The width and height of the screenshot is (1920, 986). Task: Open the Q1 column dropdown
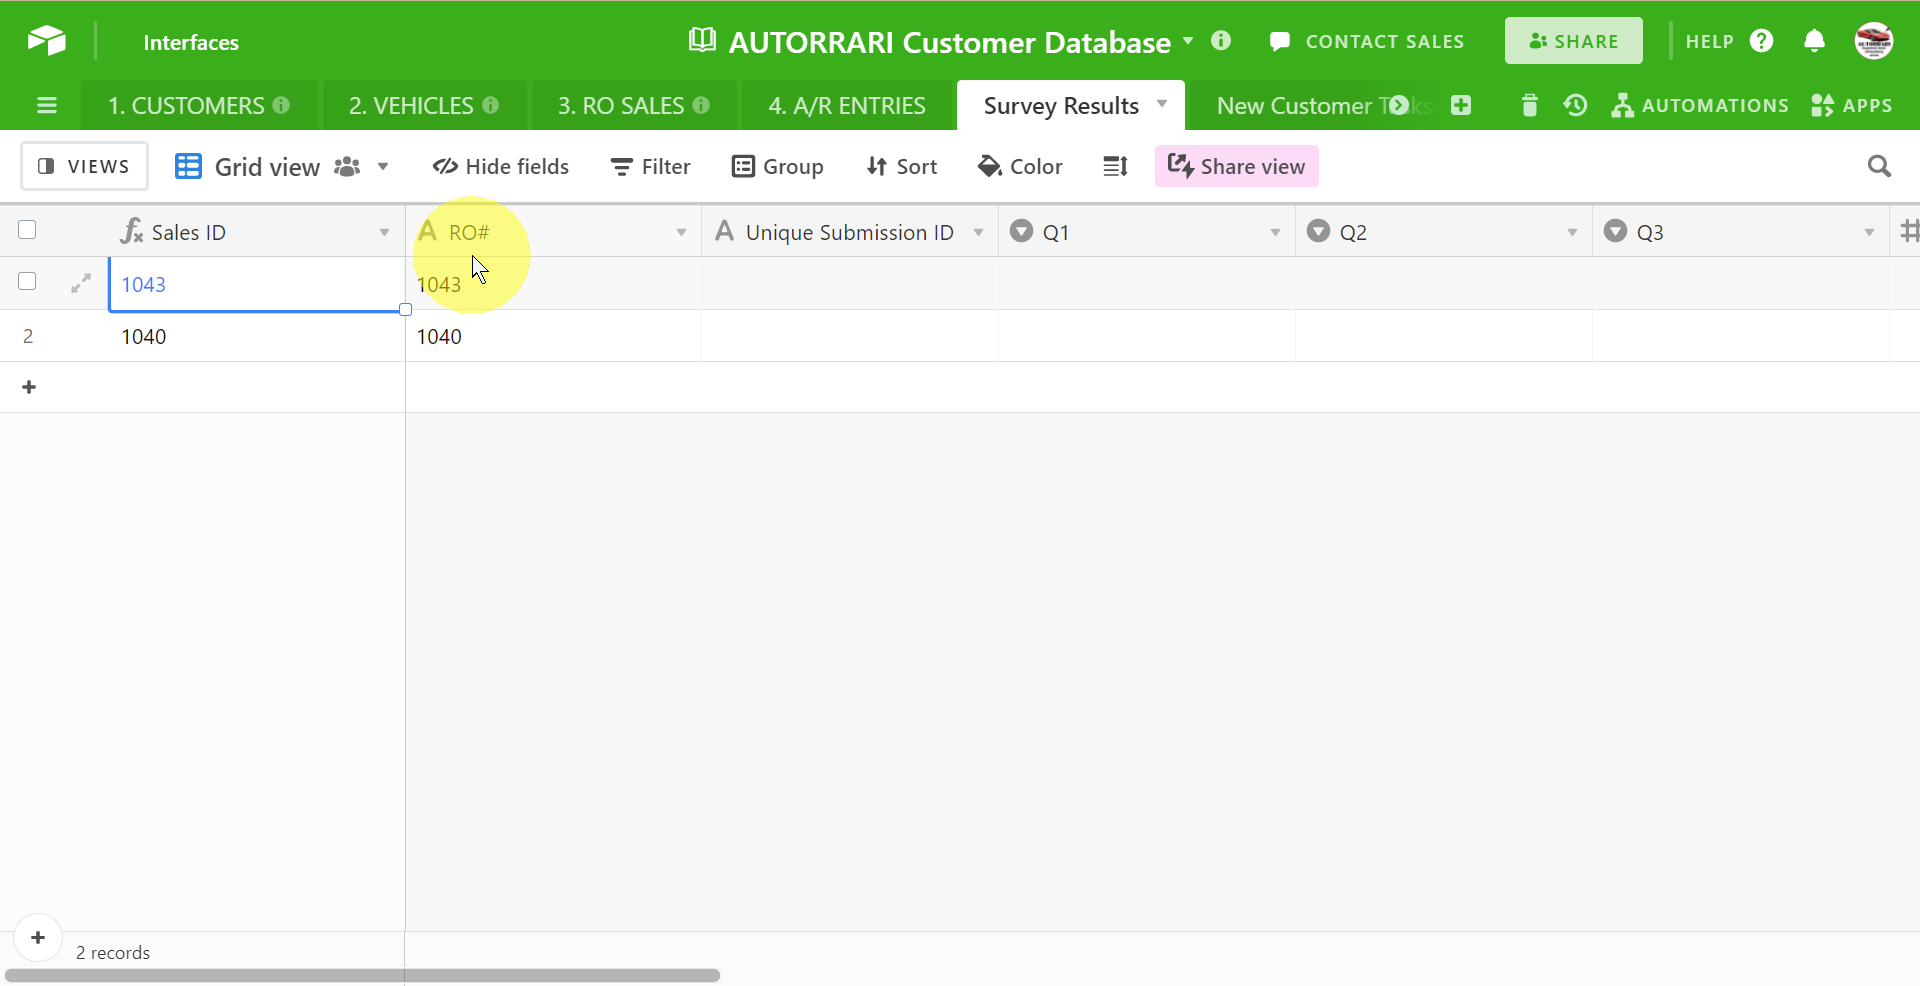coord(1275,232)
